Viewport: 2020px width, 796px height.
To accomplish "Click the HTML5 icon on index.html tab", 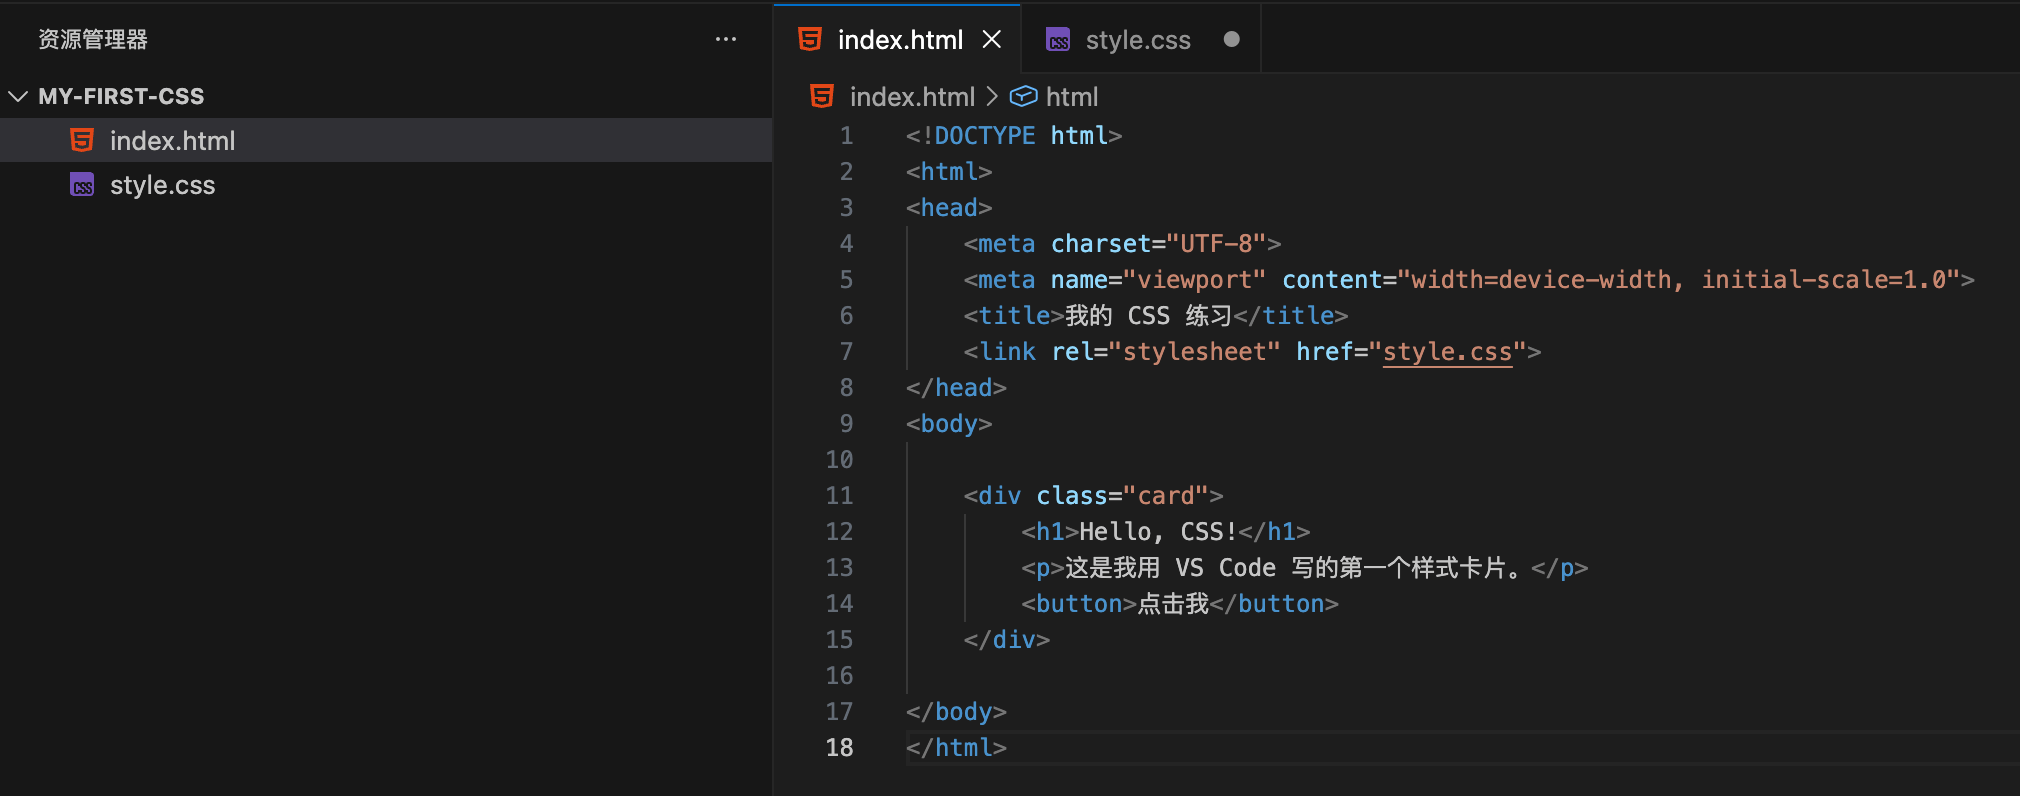I will pyautogui.click(x=810, y=40).
